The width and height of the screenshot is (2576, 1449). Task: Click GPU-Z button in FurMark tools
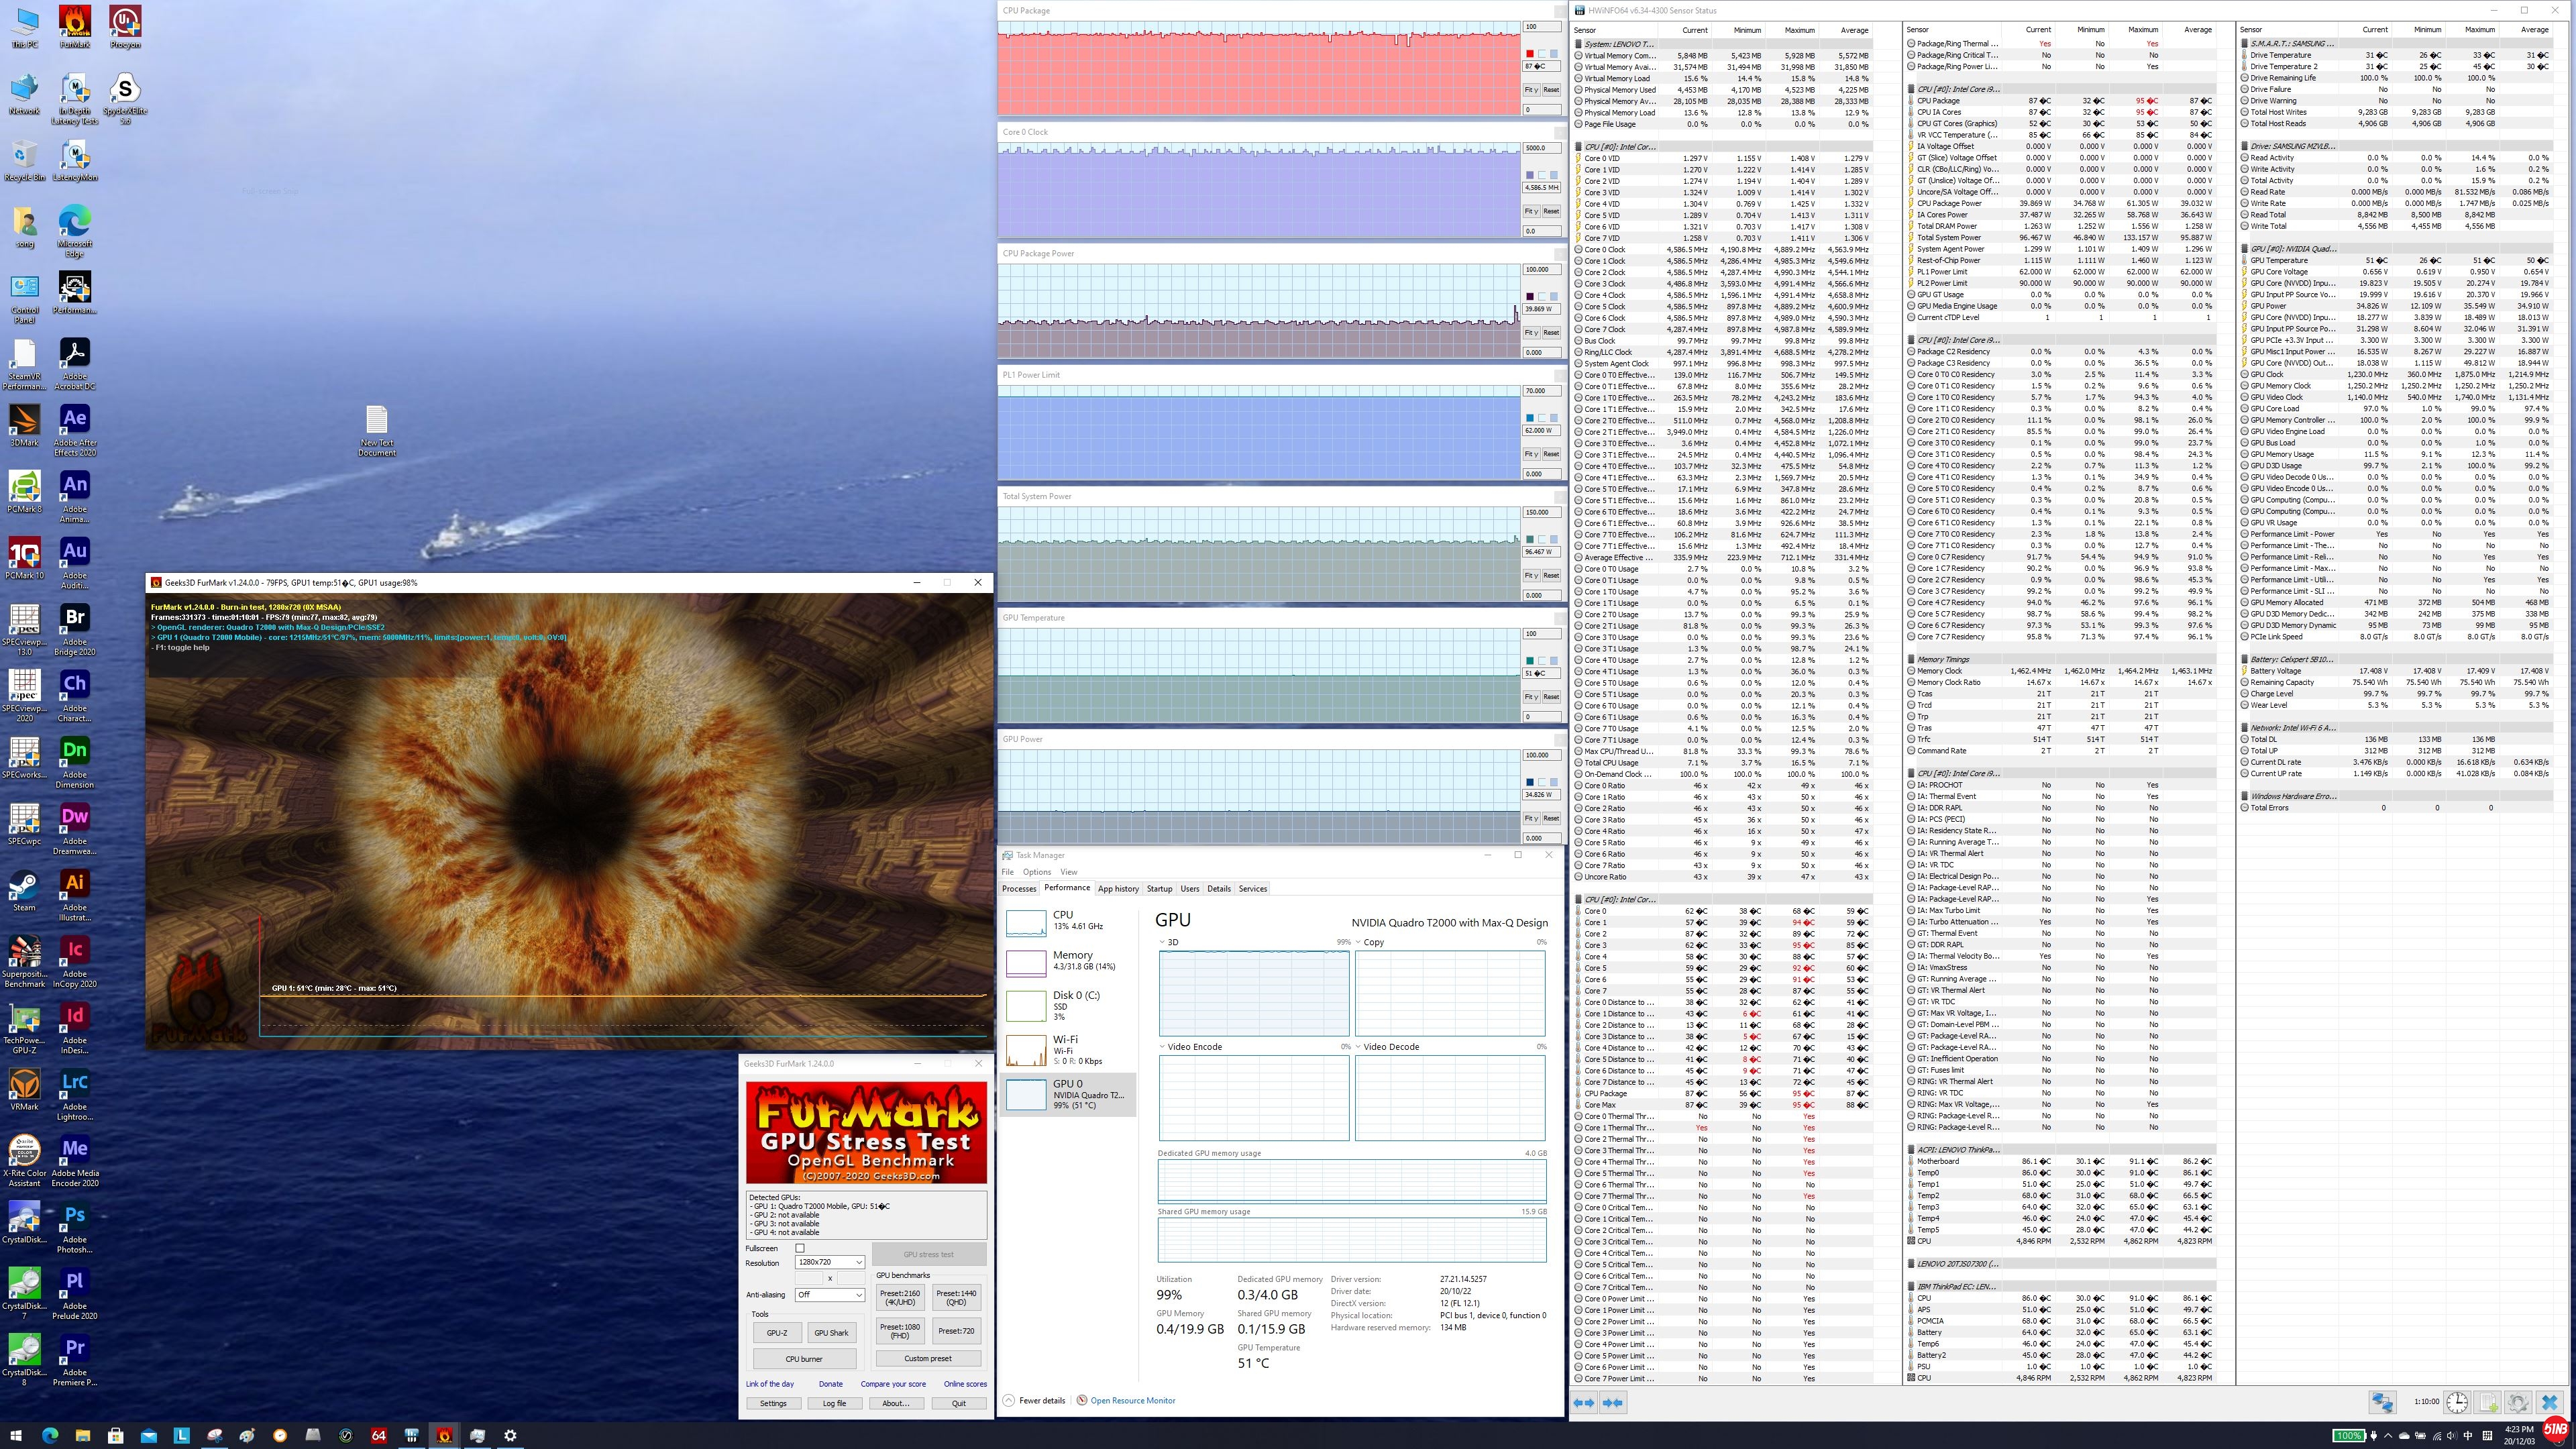(x=777, y=1332)
